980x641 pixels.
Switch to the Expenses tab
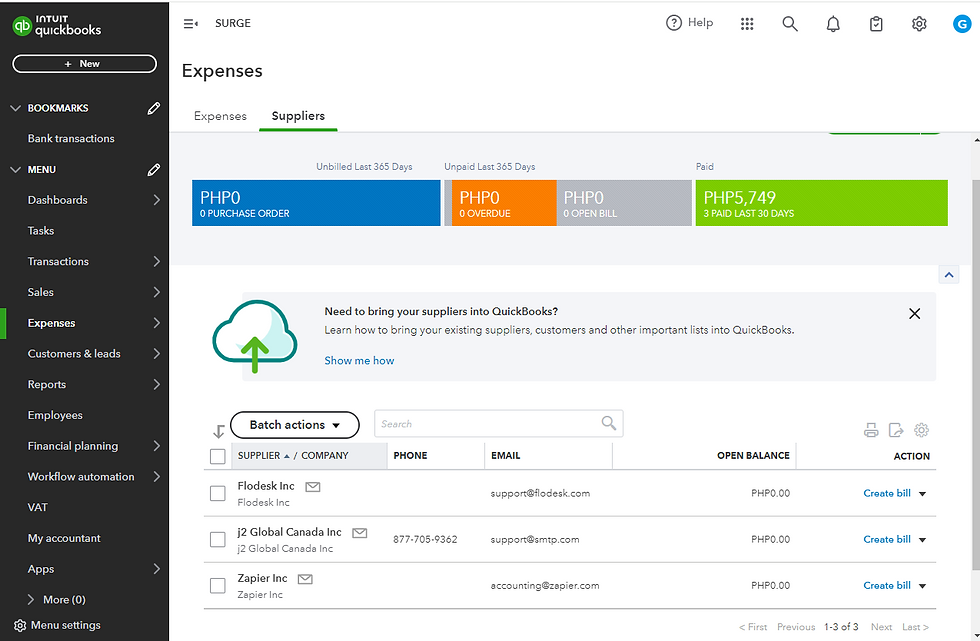pyautogui.click(x=220, y=116)
